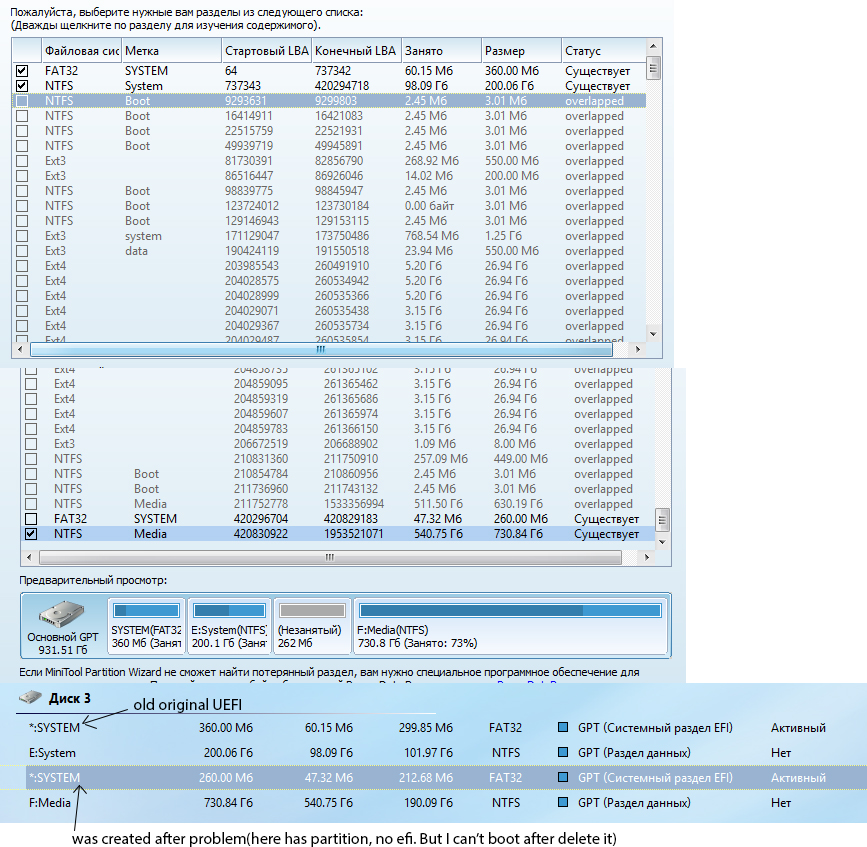Select the (Незанятый) 262 Мб block in preview
This screenshot has width=867, height=847.
point(311,627)
